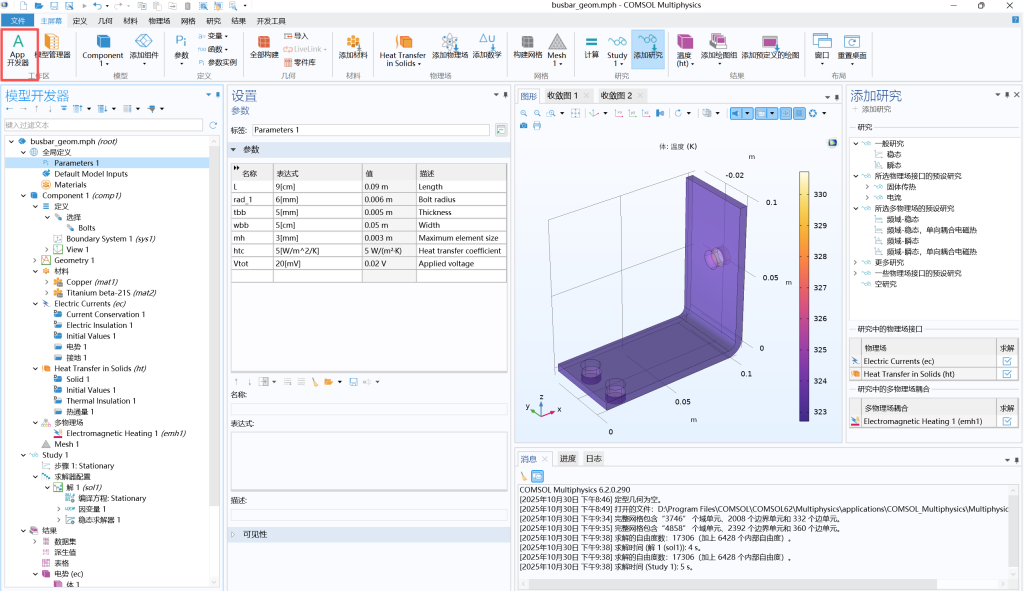Image resolution: width=1024 pixels, height=591 pixels.
Task: Uncheck the Heat Transfer in Solids solve checkbox
Action: (1007, 374)
